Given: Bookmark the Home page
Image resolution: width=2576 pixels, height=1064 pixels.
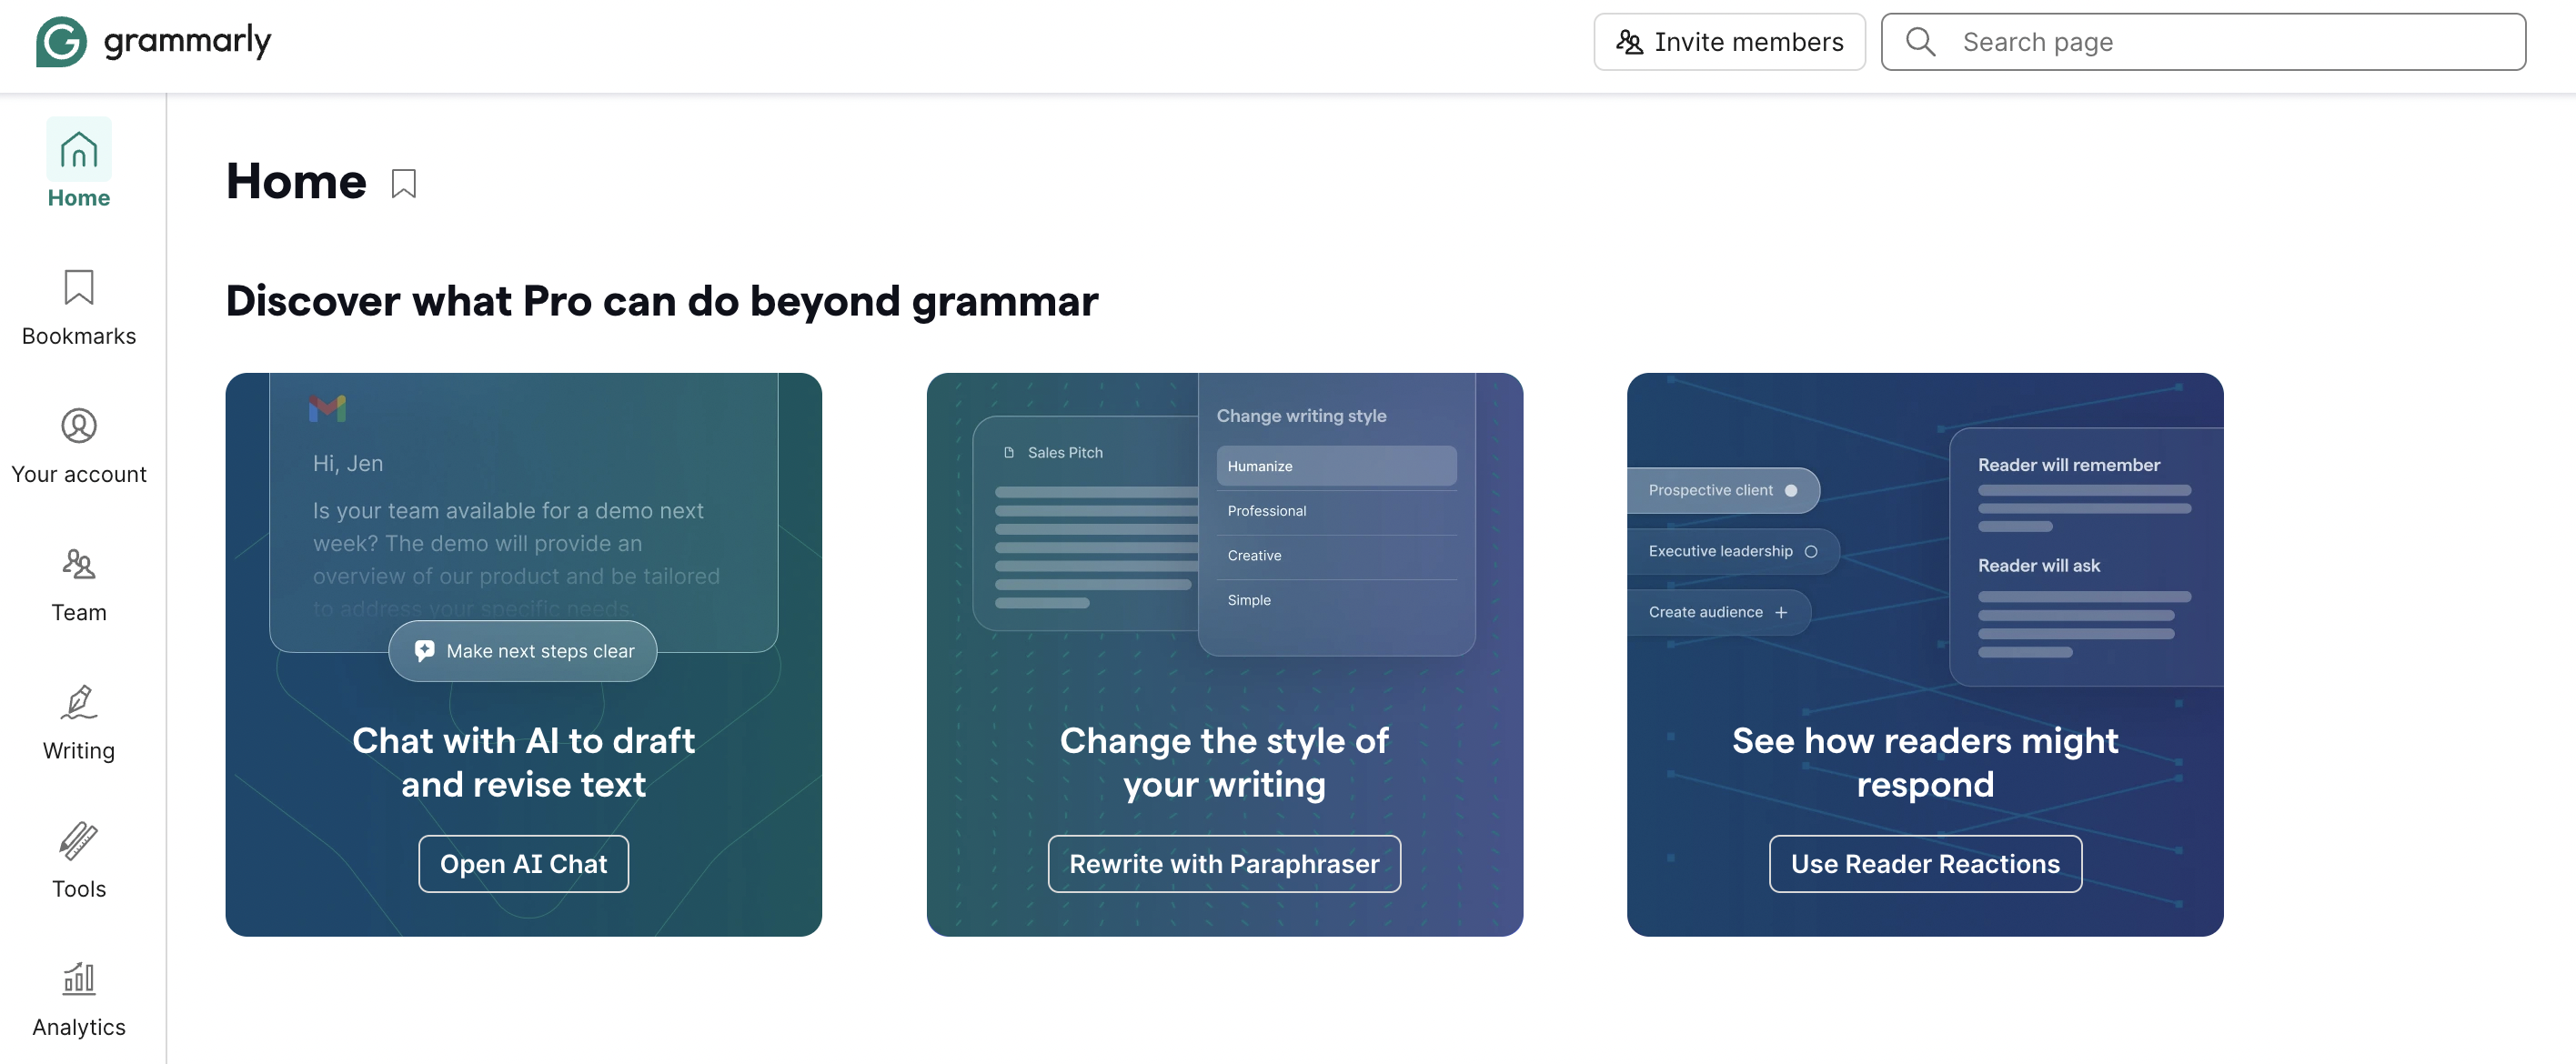Looking at the screenshot, I should (404, 183).
